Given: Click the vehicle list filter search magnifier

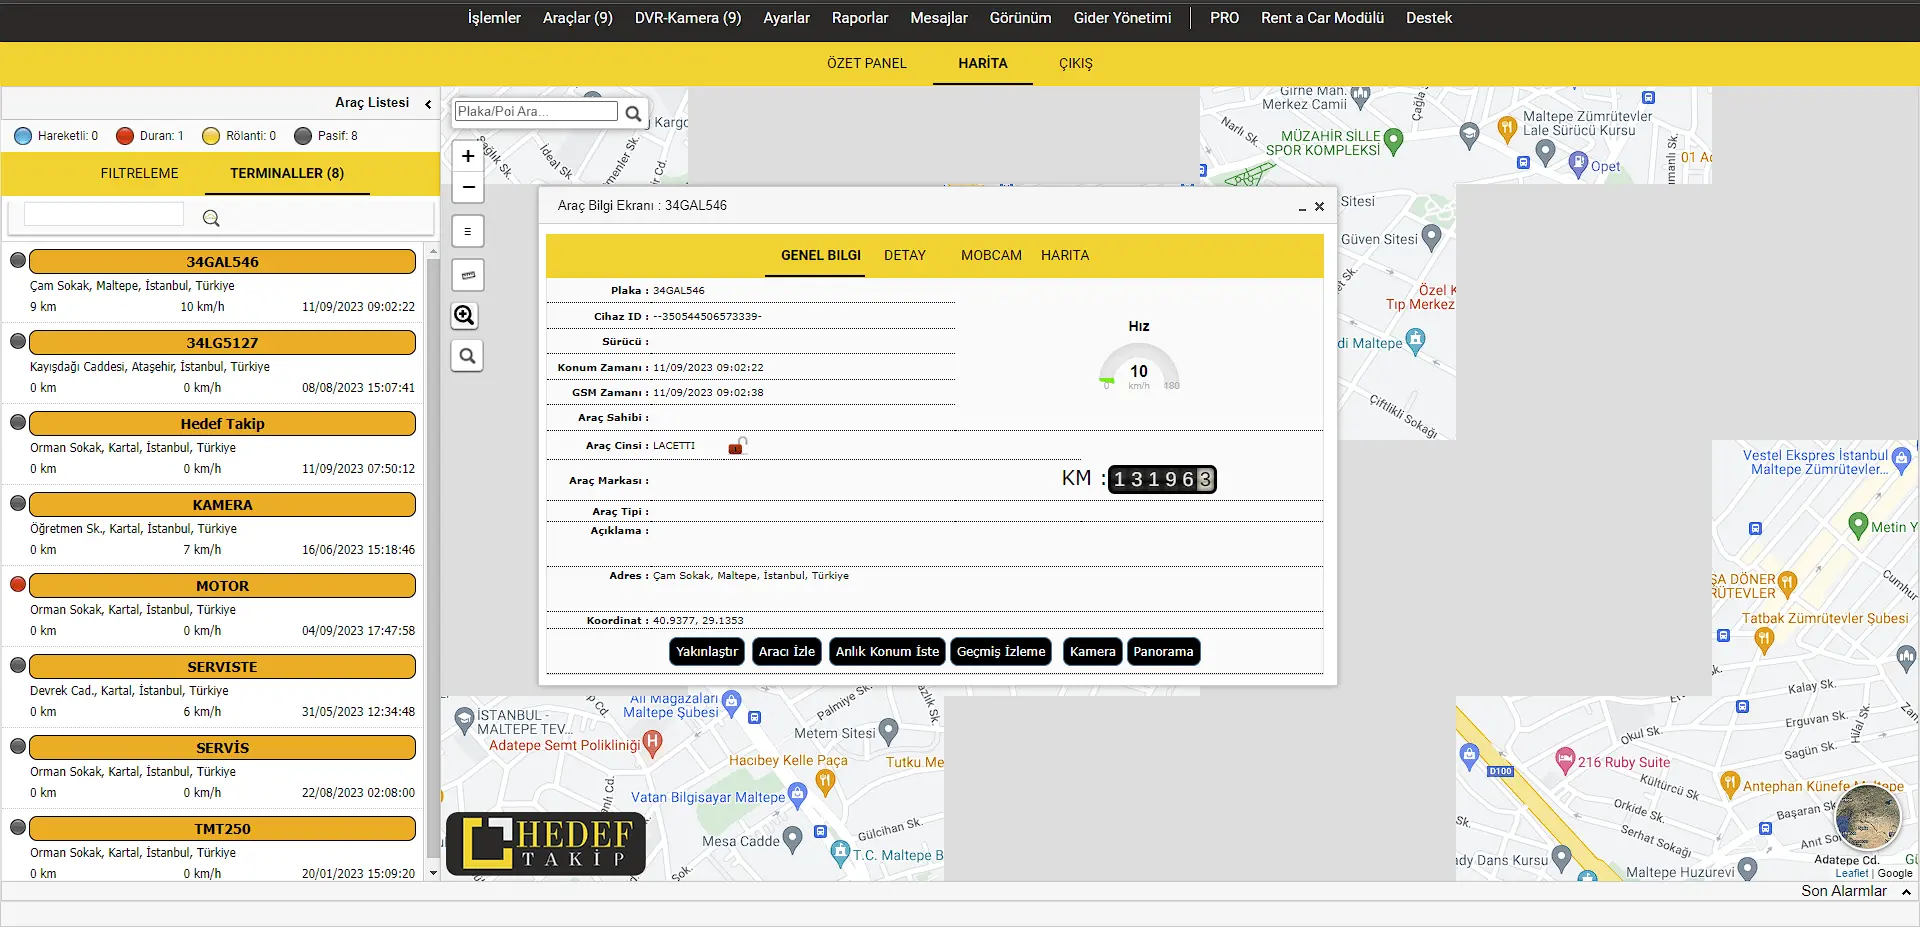Looking at the screenshot, I should 211,218.
